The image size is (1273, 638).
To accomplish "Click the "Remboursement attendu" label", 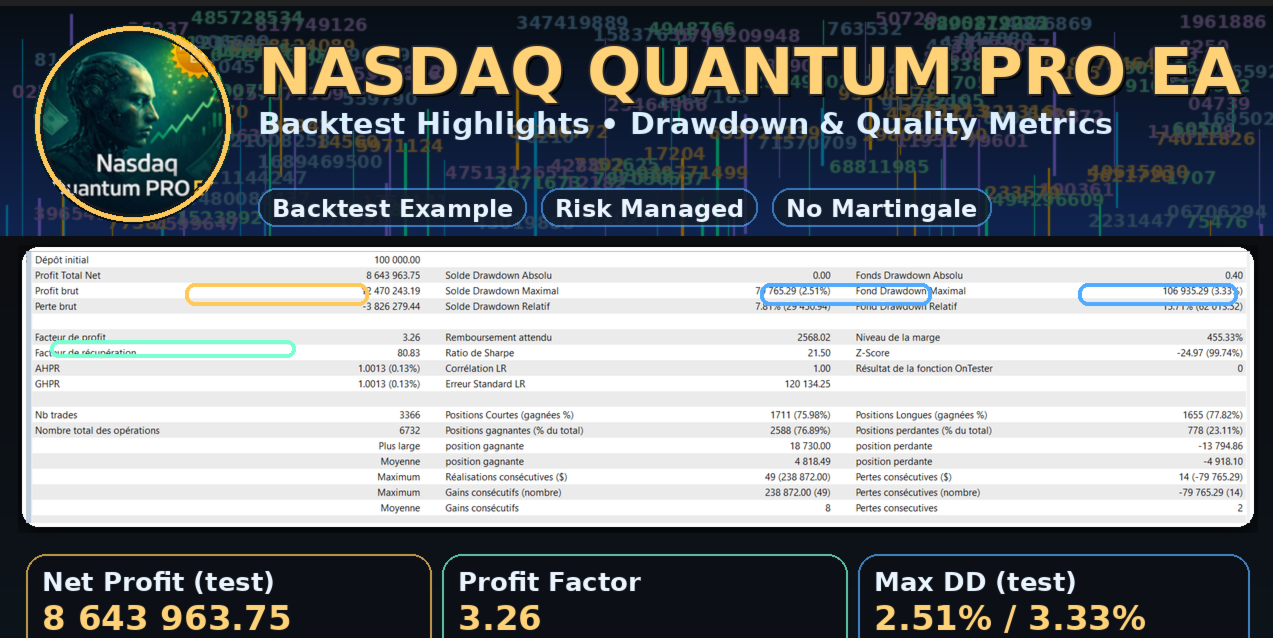I will (x=499, y=338).
